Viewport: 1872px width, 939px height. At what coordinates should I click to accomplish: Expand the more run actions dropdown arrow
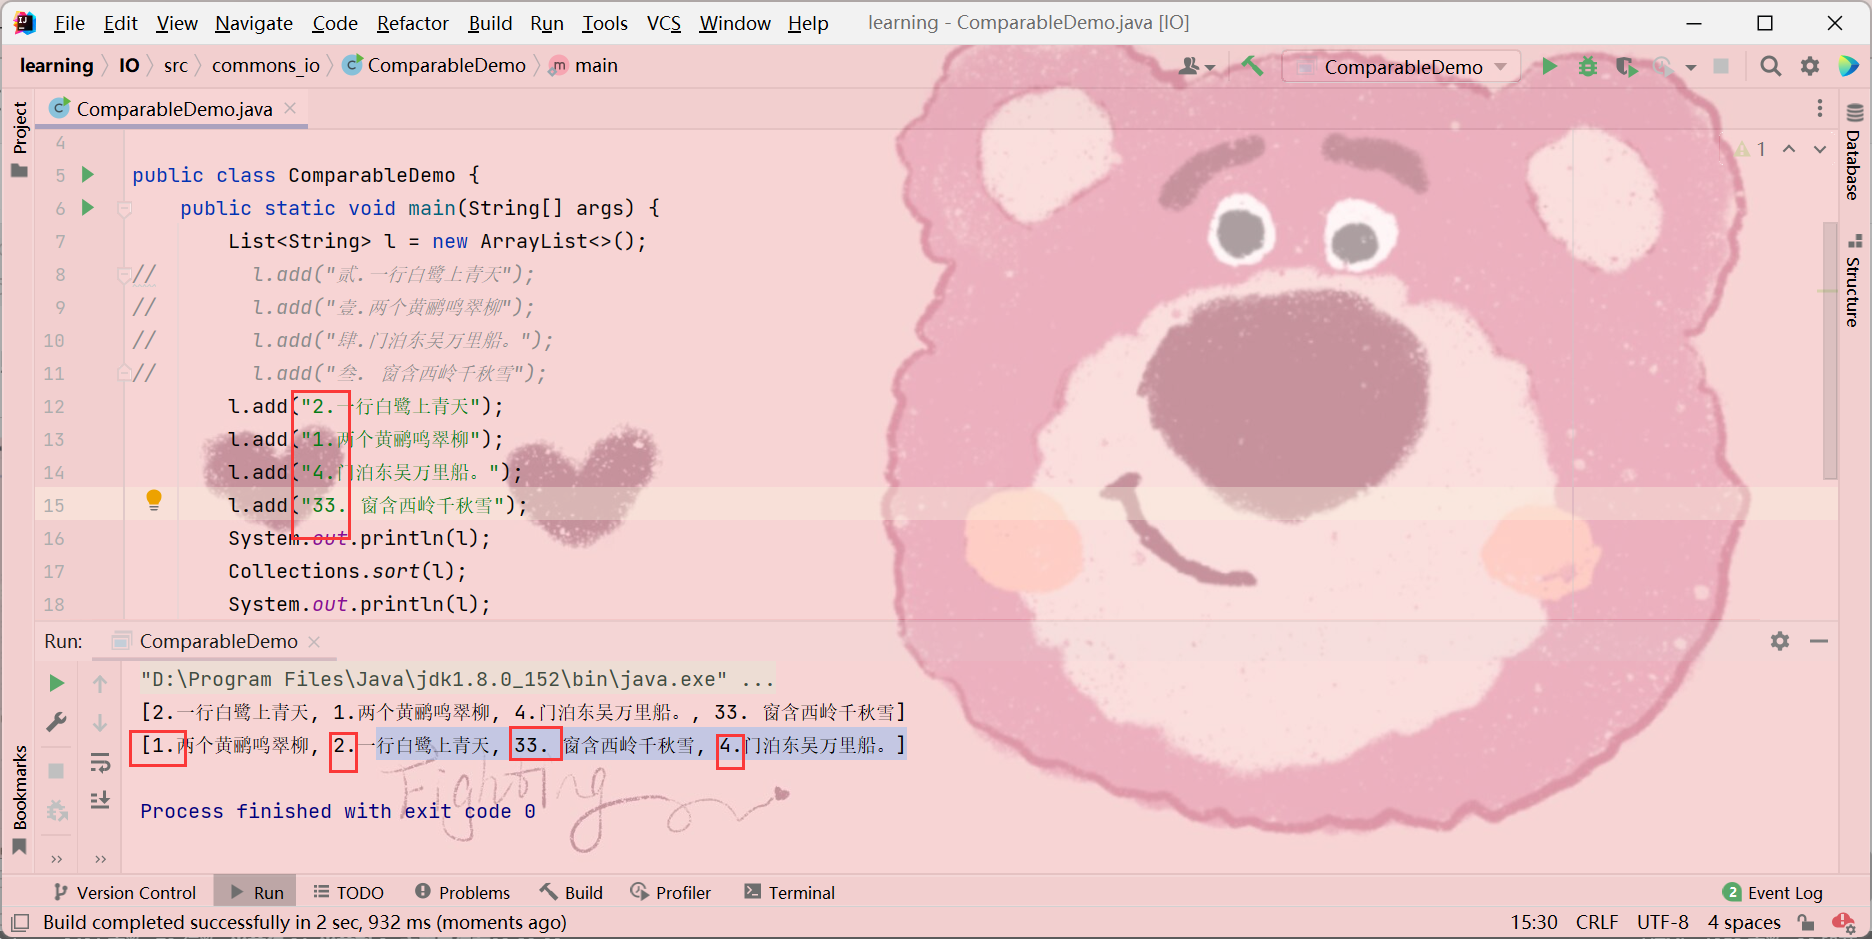pos(1691,67)
